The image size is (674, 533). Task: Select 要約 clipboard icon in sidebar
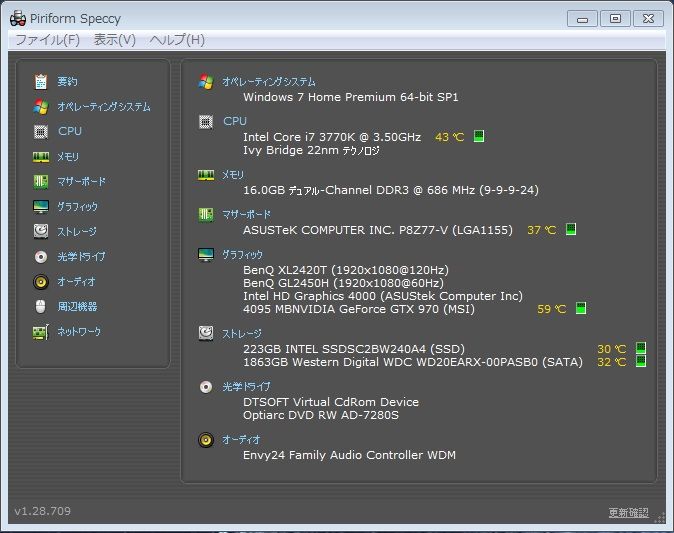(x=41, y=81)
